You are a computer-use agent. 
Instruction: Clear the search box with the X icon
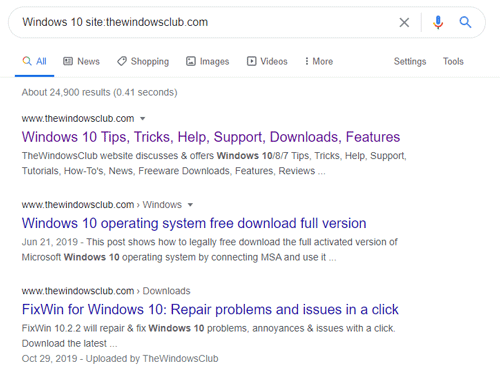[404, 23]
